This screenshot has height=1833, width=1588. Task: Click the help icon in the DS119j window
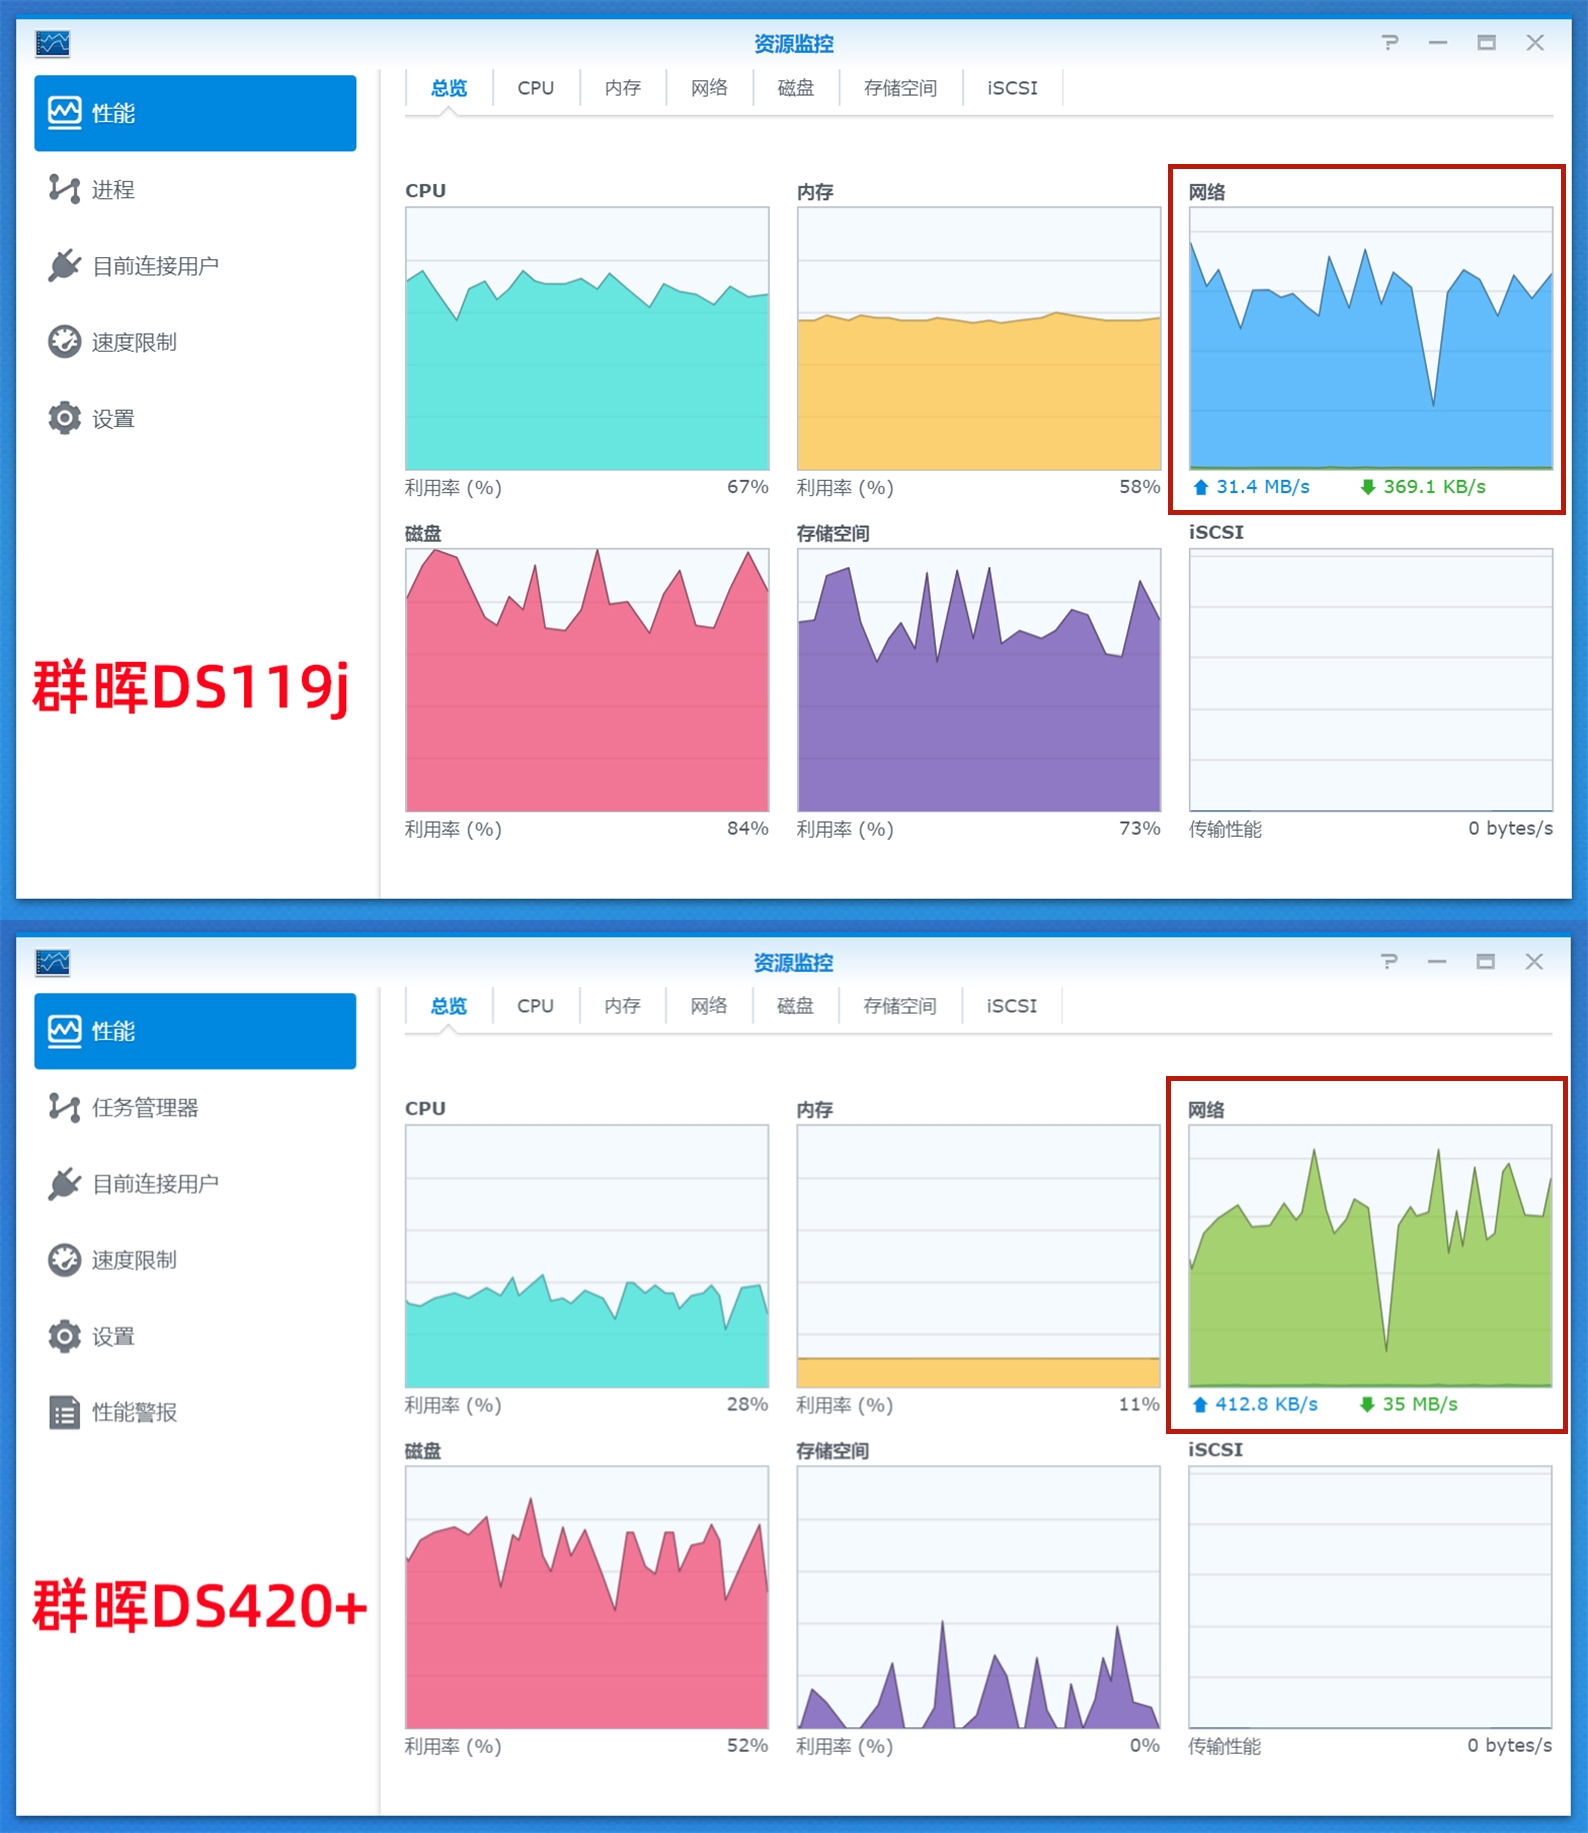1390,43
